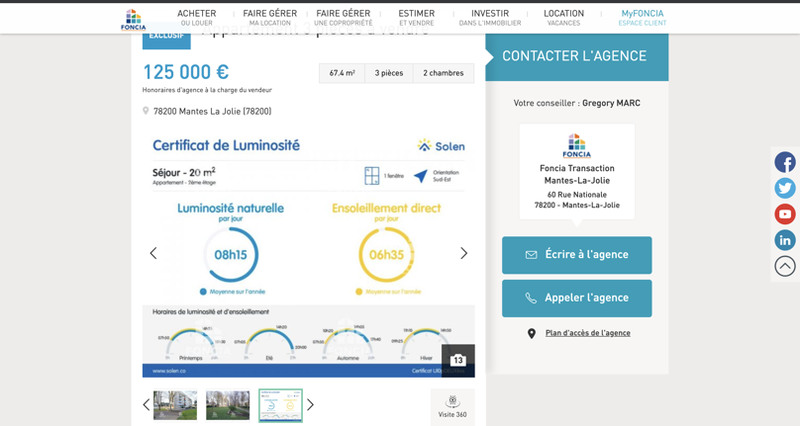Share listing on Facebook

pos(785,163)
